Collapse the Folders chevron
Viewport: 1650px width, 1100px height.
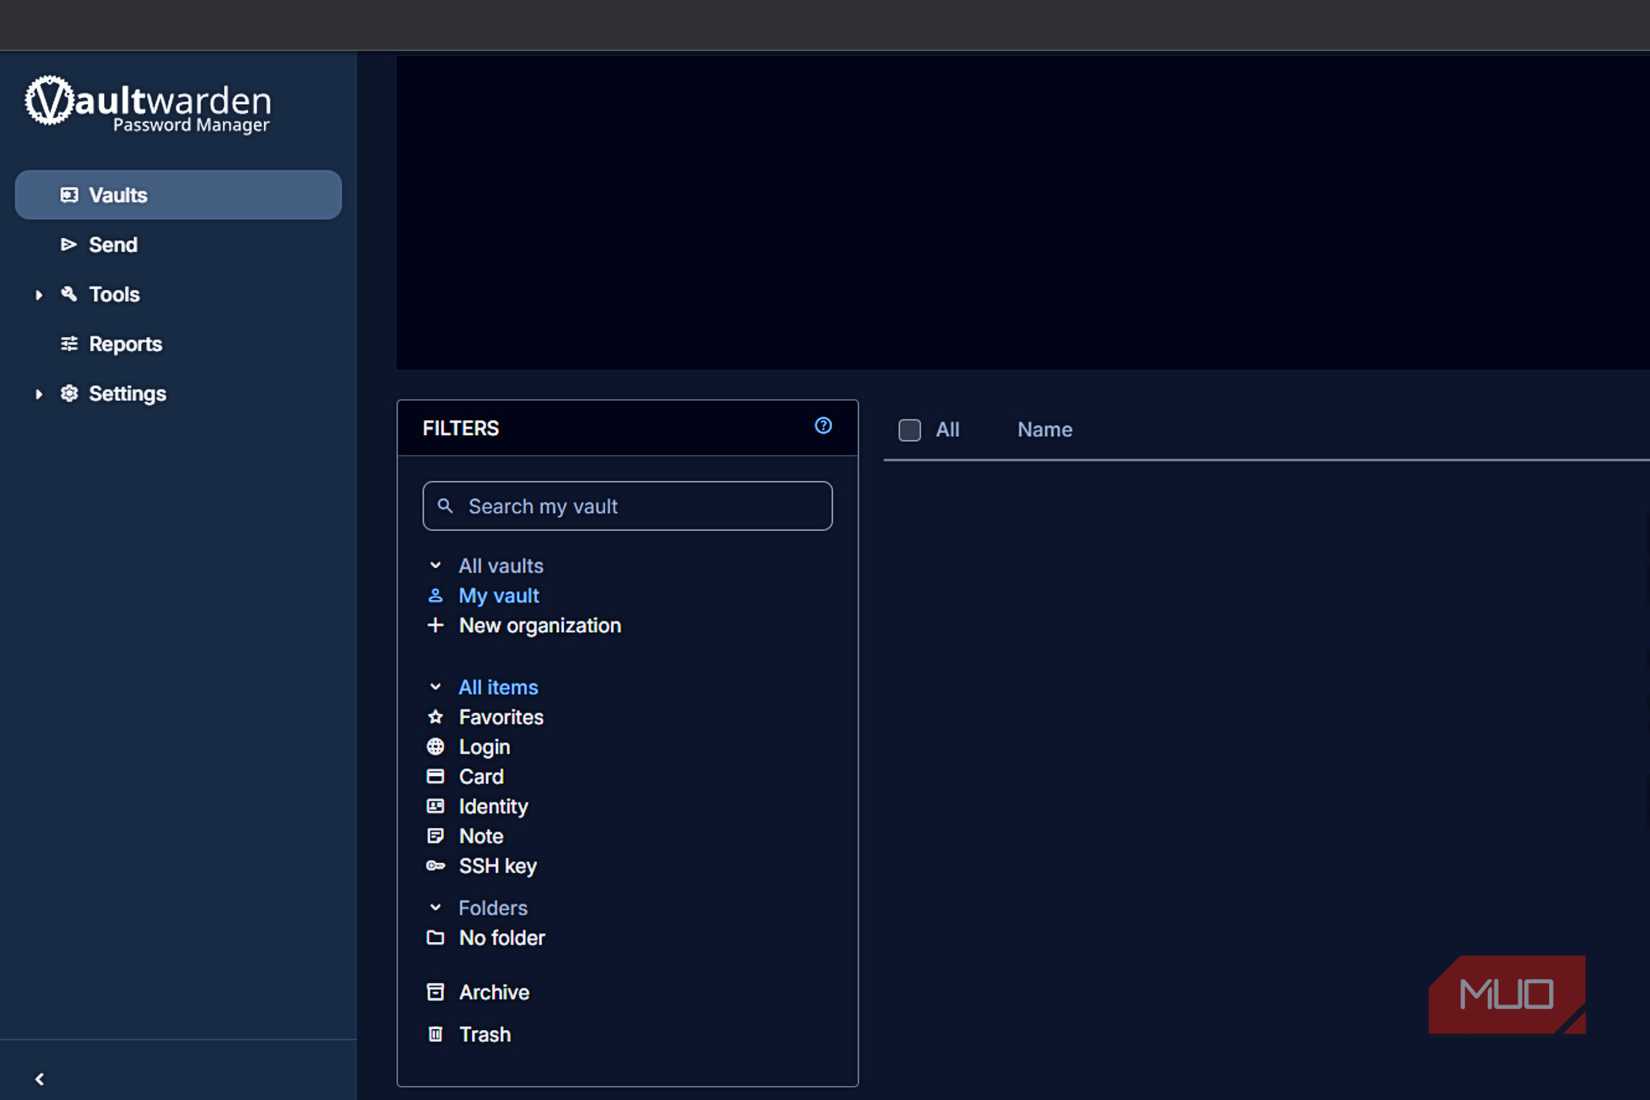(435, 908)
